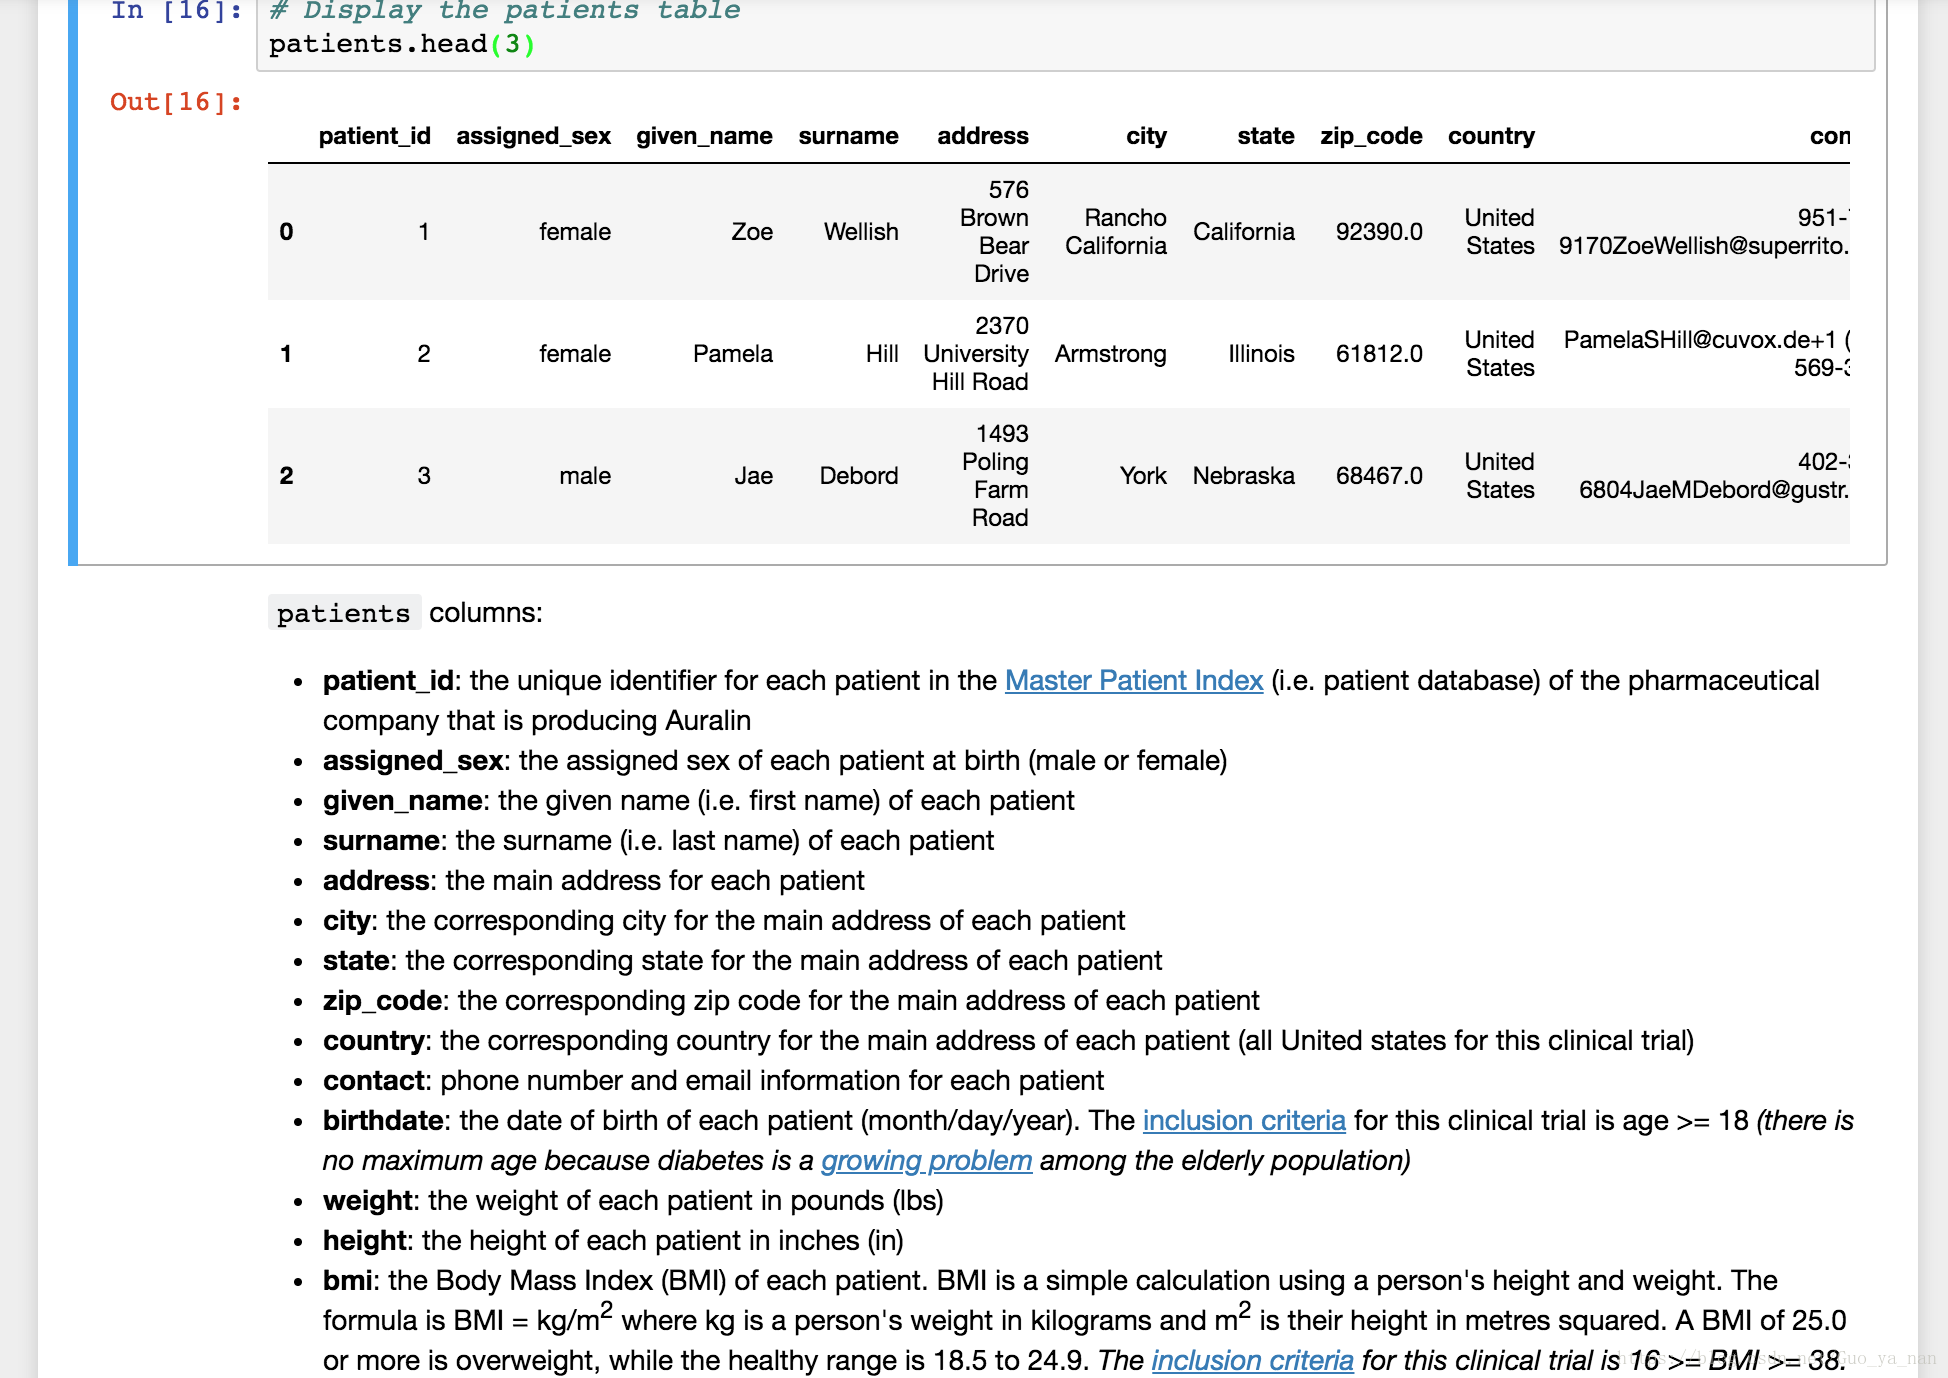
Task: Click the country column header
Action: (1490, 136)
